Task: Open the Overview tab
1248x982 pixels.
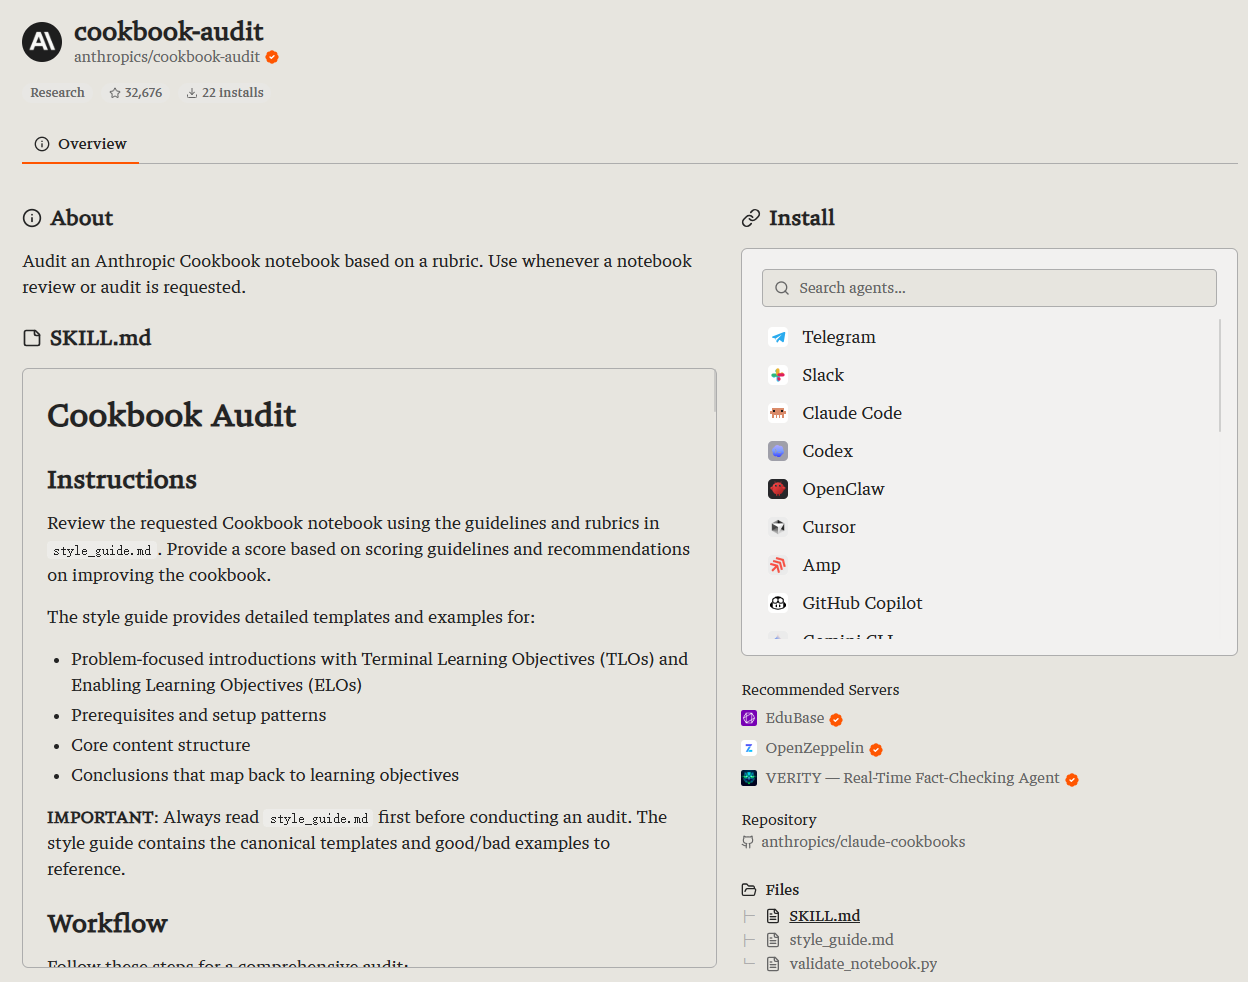Action: point(80,144)
